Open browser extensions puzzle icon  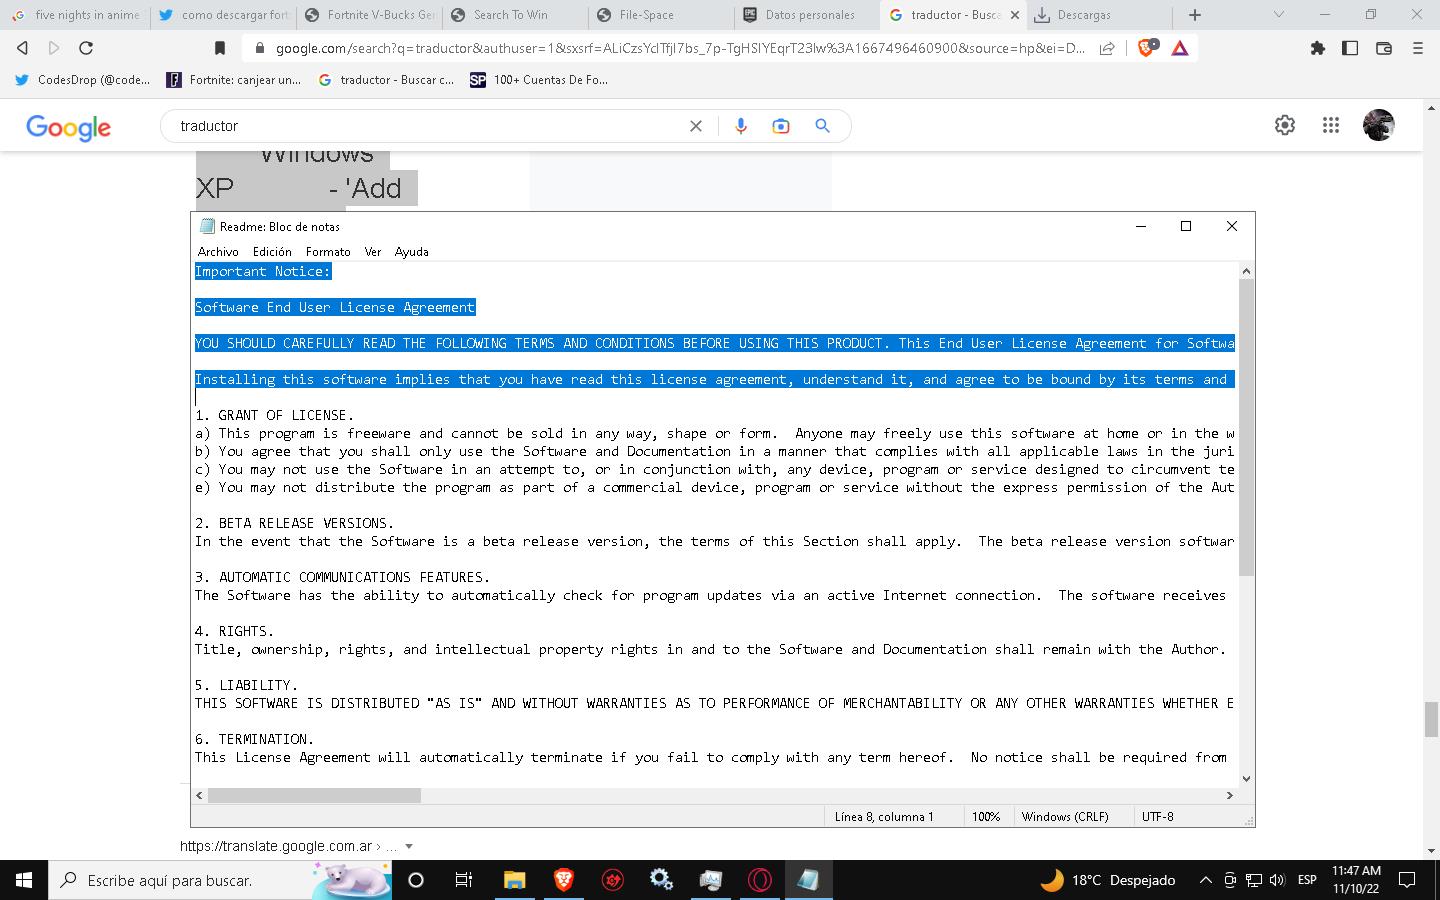click(1317, 48)
